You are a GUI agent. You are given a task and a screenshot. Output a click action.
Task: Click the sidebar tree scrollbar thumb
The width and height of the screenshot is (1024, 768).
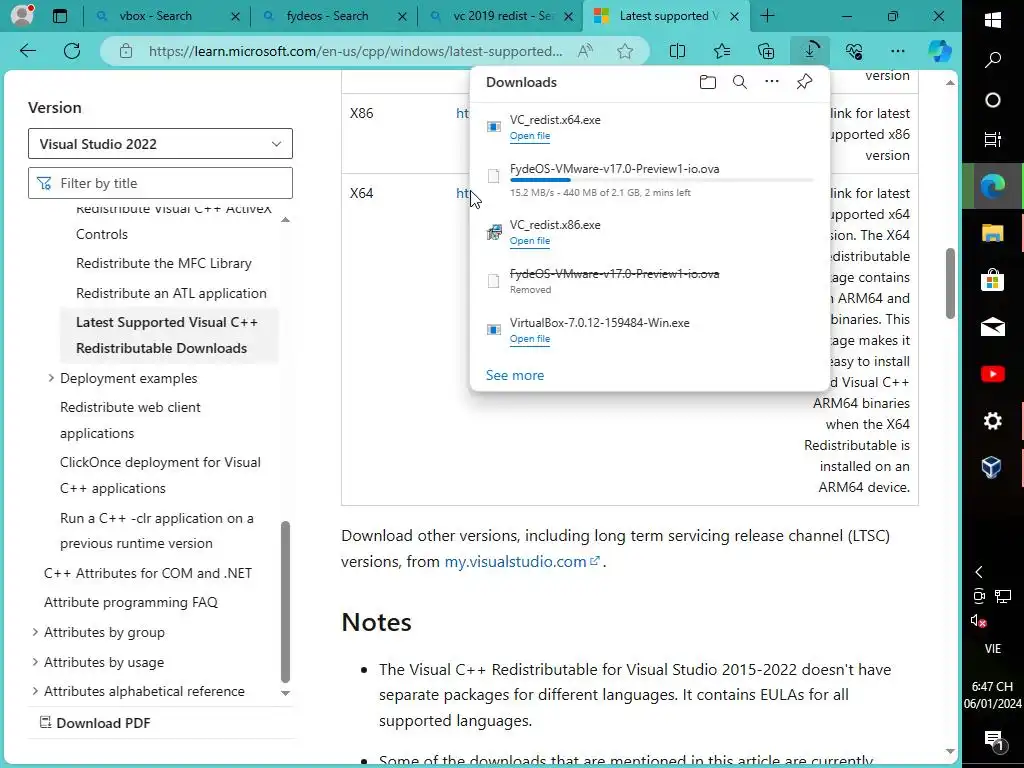(x=285, y=601)
